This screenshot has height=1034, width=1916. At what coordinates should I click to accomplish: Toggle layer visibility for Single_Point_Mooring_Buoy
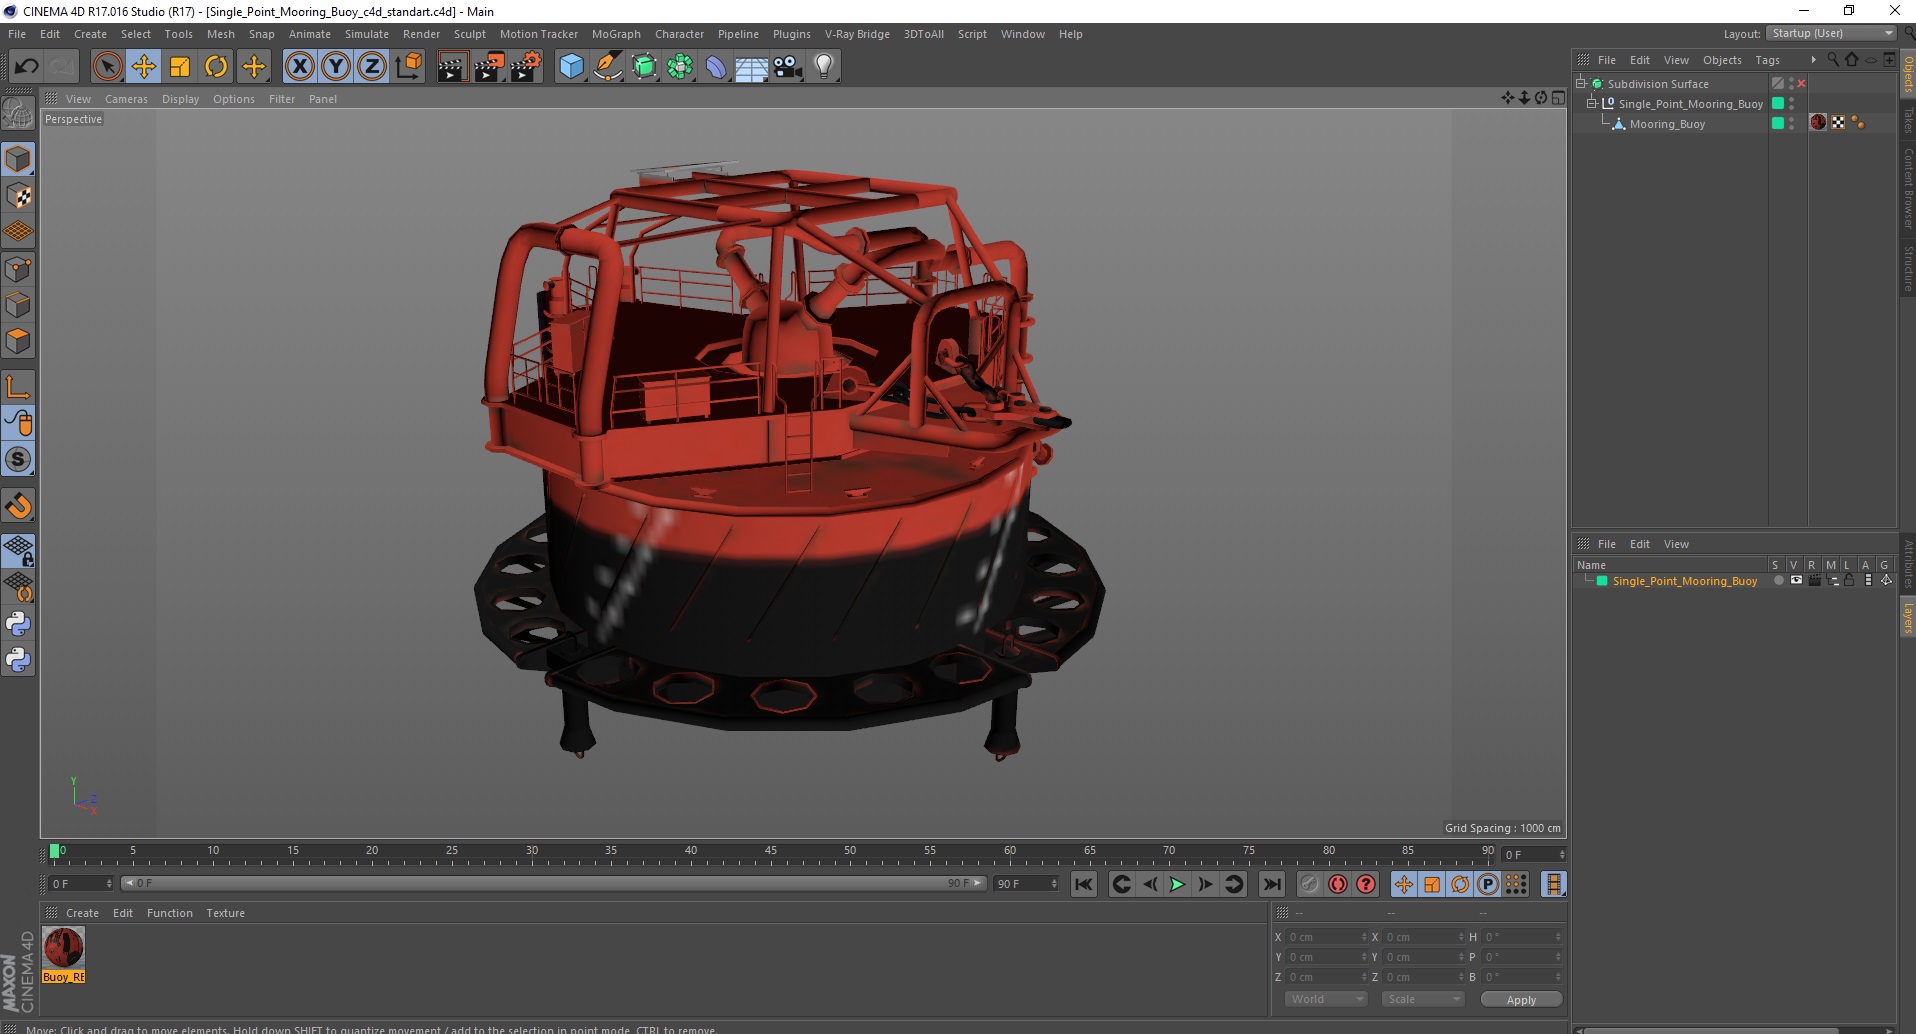pos(1796,581)
